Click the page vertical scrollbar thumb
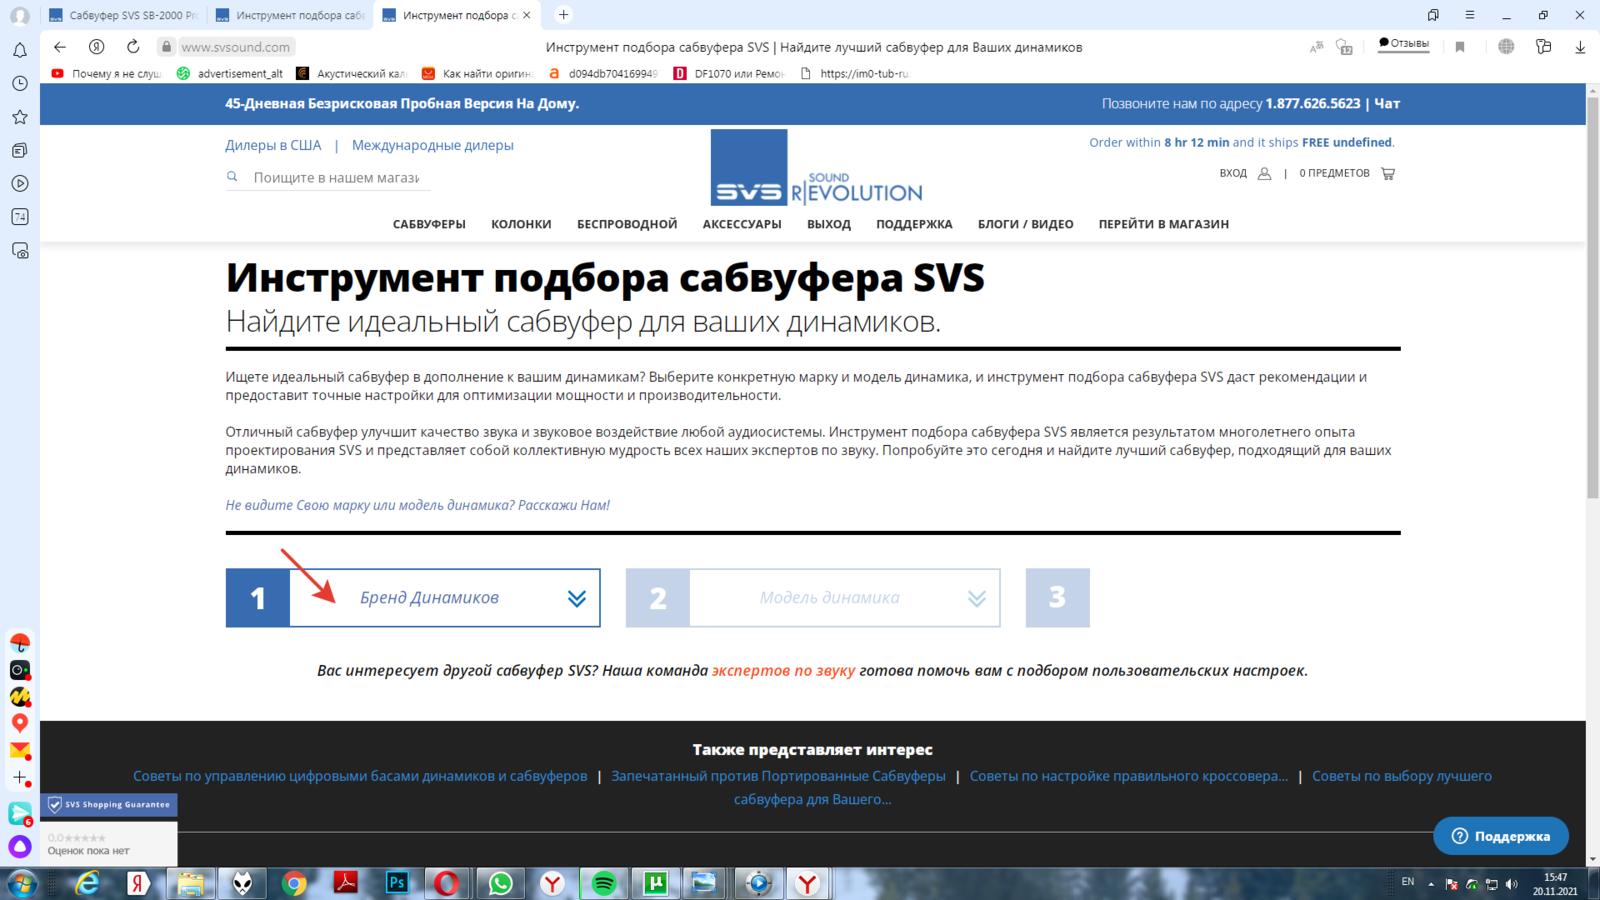 pyautogui.click(x=1593, y=297)
